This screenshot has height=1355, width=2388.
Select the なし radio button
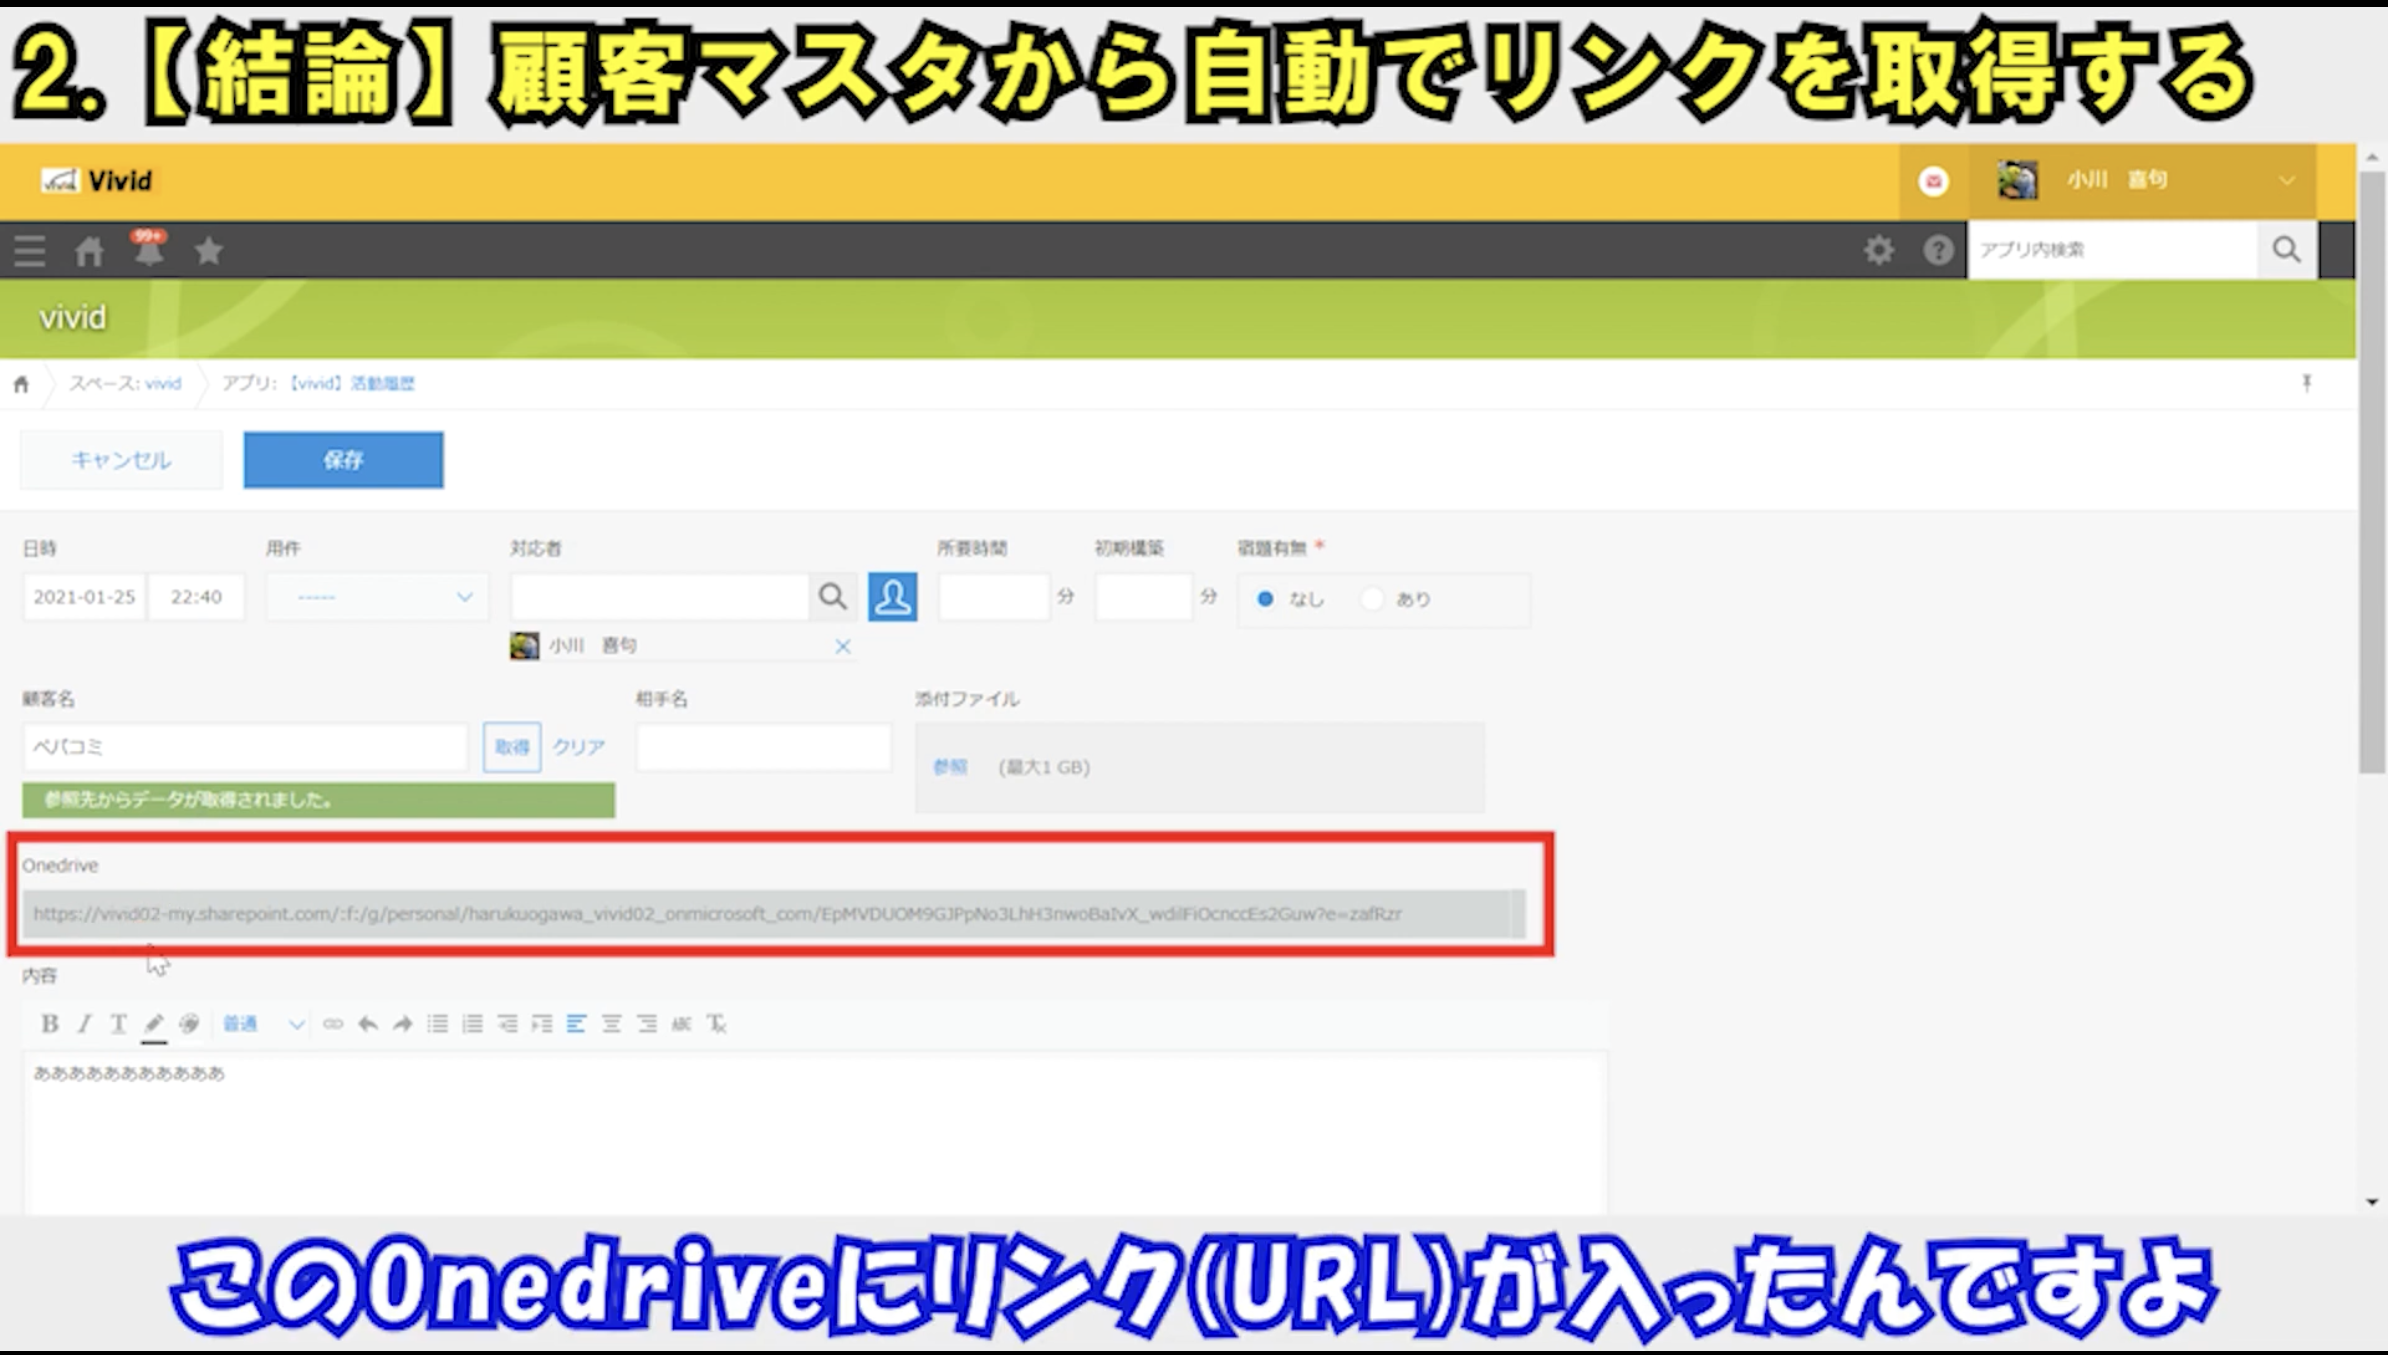click(1265, 599)
